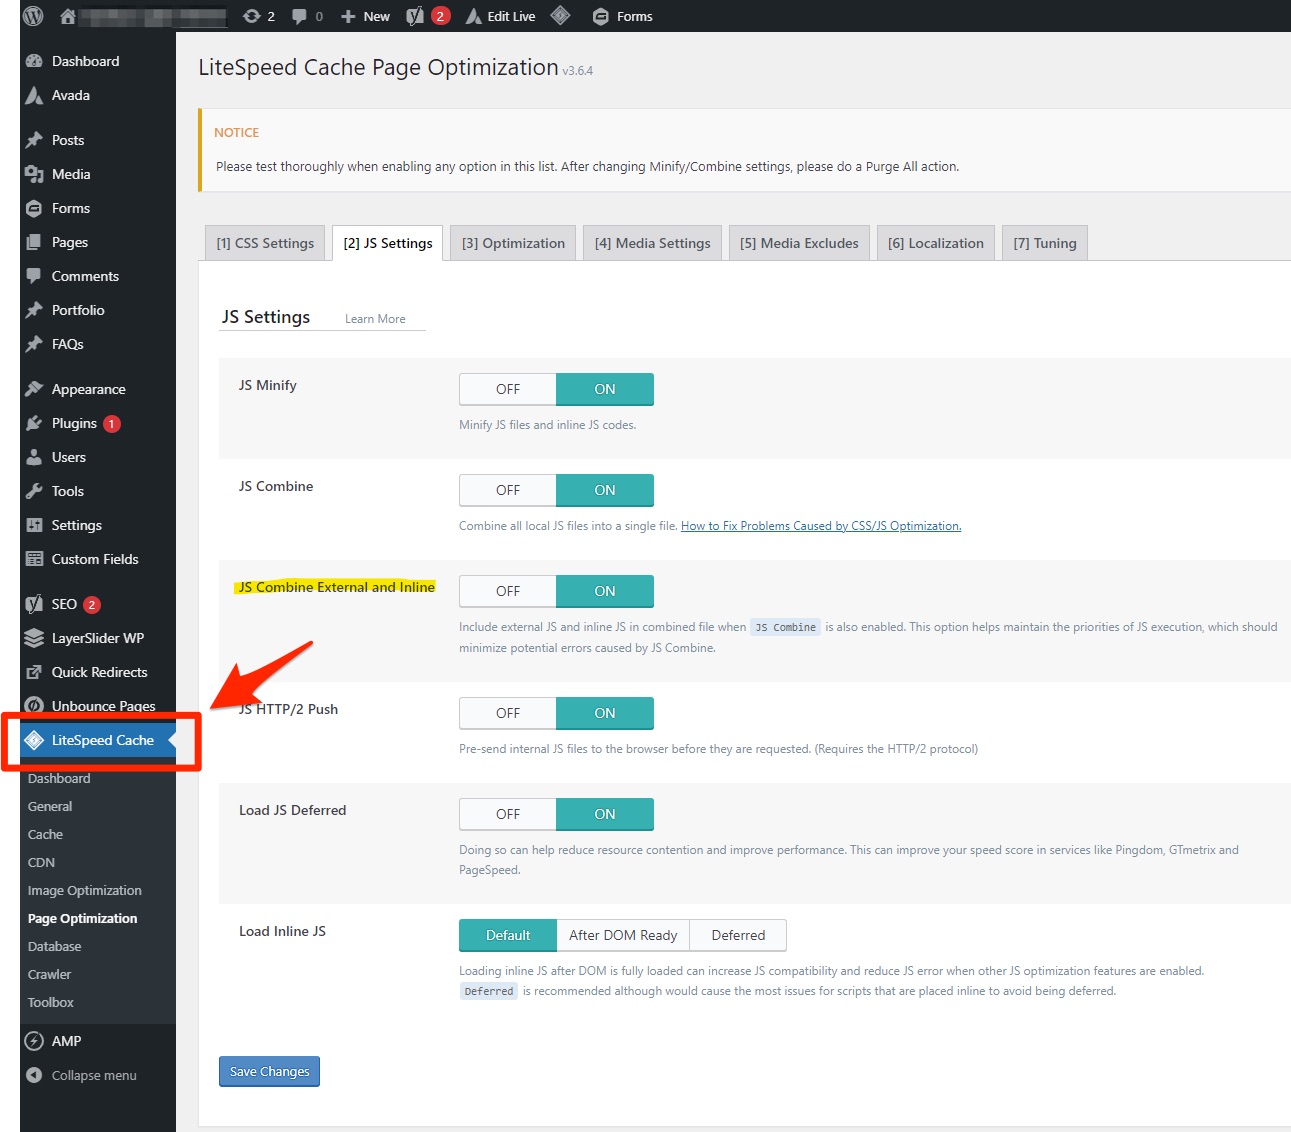Open the AMP sidebar menu item

(66, 1041)
